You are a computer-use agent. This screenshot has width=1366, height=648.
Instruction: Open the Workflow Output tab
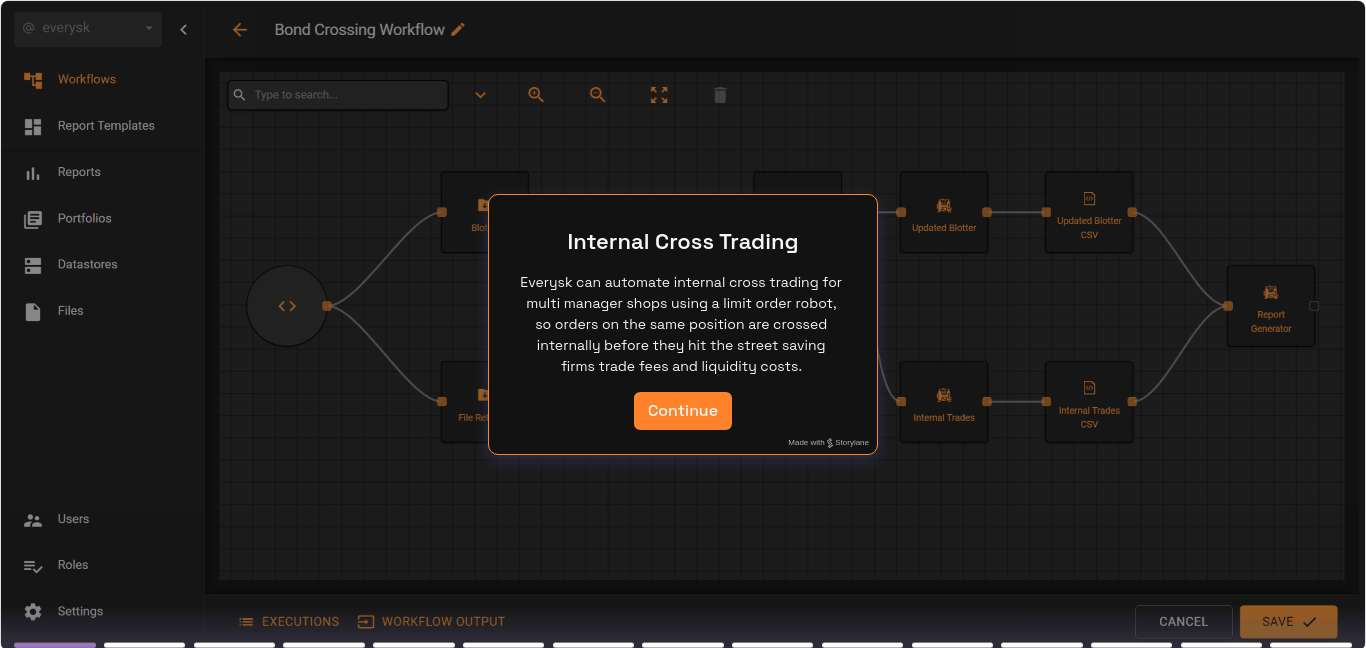[431, 621]
